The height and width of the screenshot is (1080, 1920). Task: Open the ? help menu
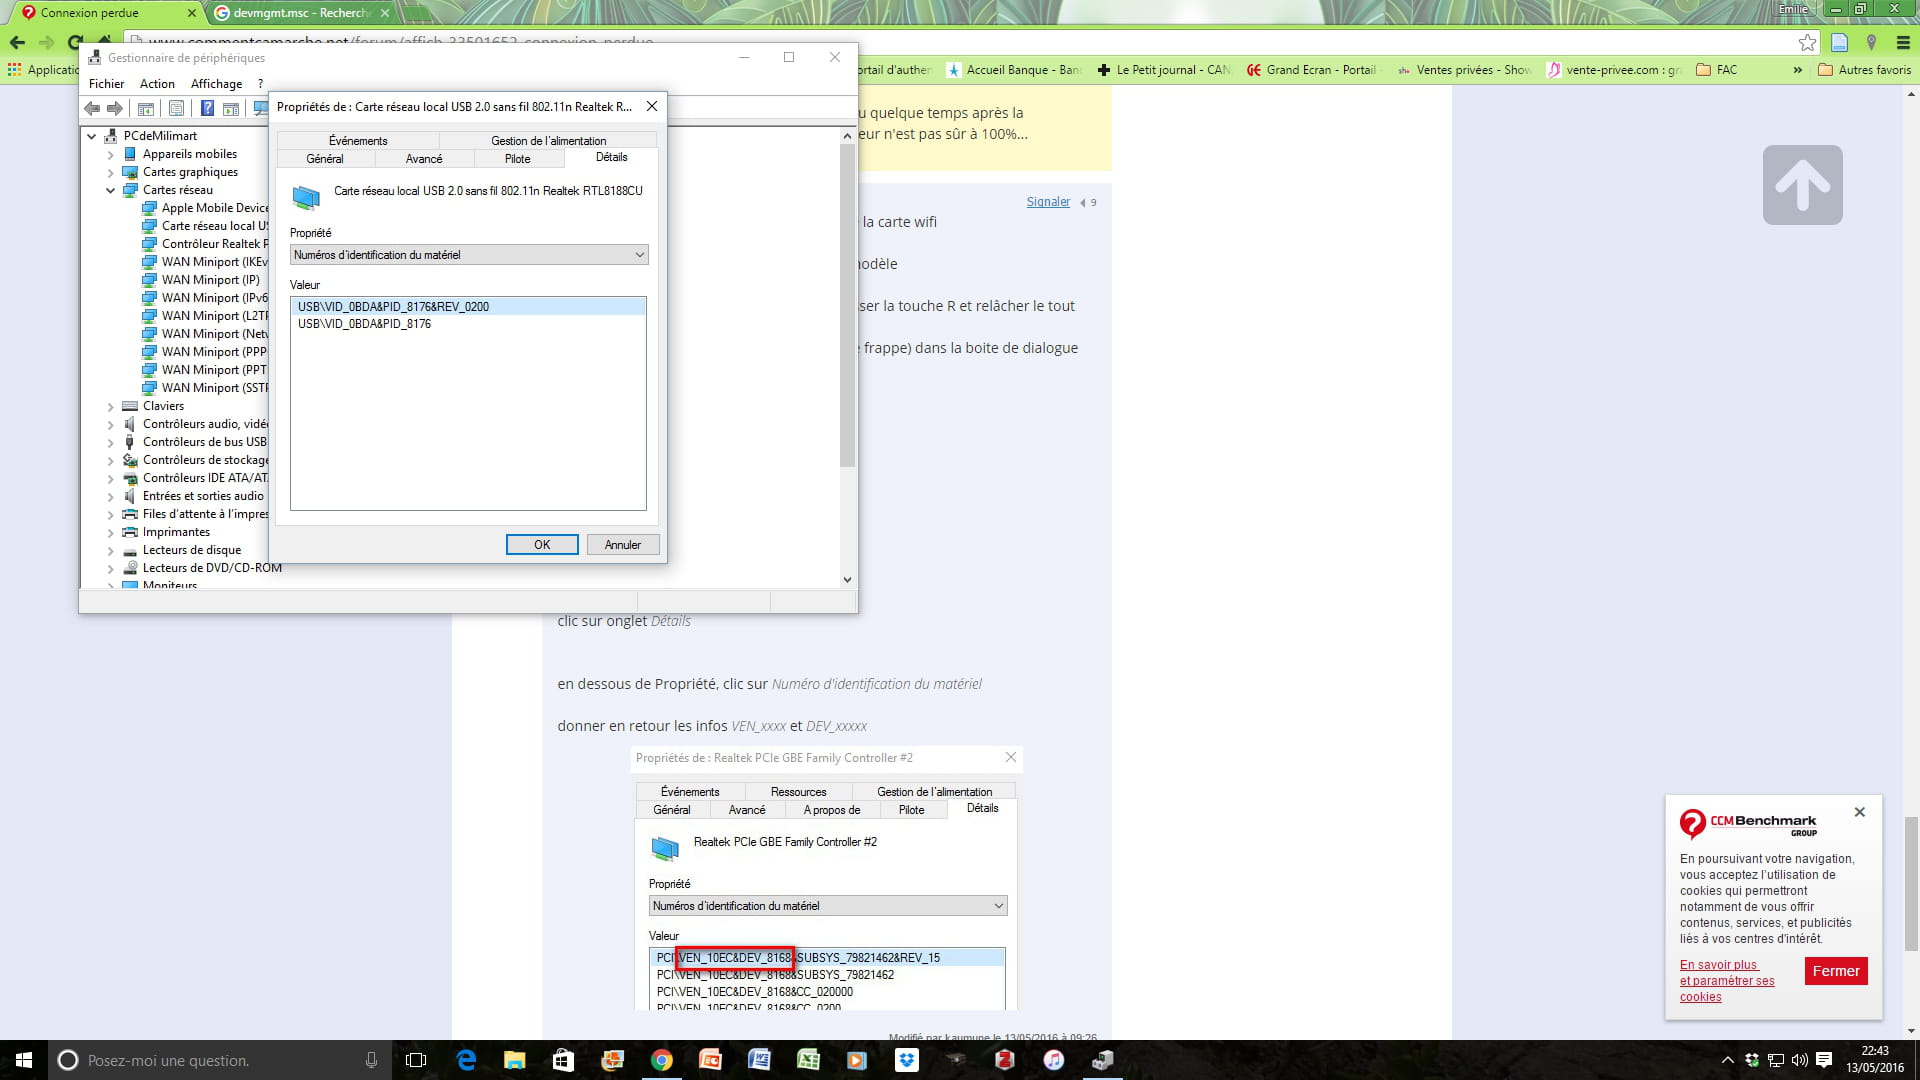(x=260, y=84)
